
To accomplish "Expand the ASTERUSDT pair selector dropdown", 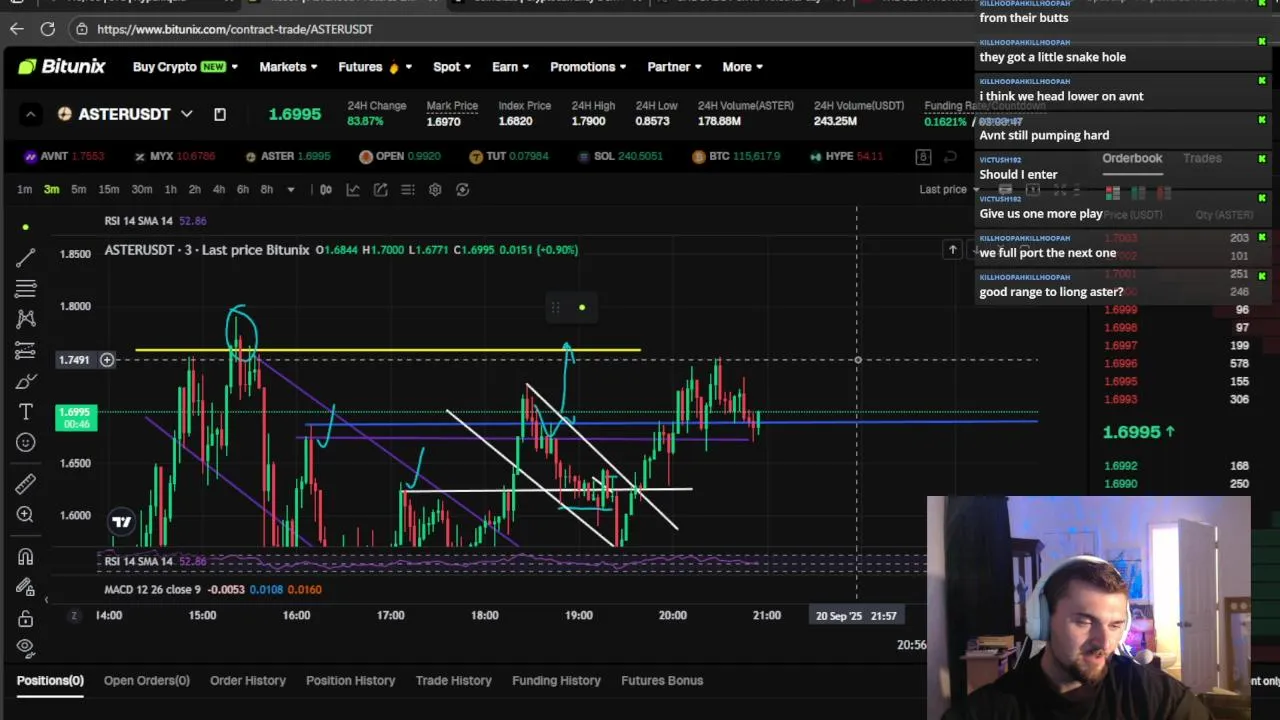I will 186,114.
